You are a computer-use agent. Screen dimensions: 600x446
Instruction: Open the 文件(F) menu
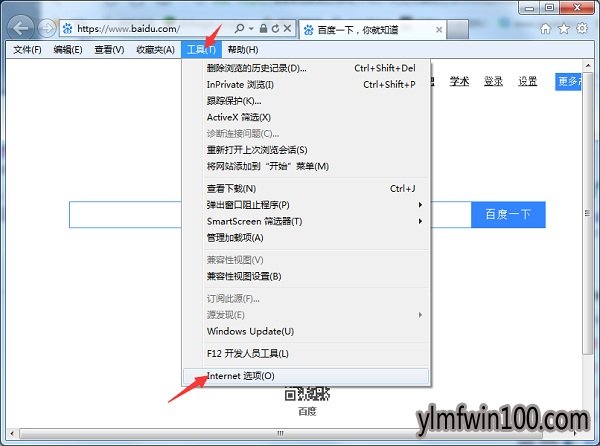(27, 50)
